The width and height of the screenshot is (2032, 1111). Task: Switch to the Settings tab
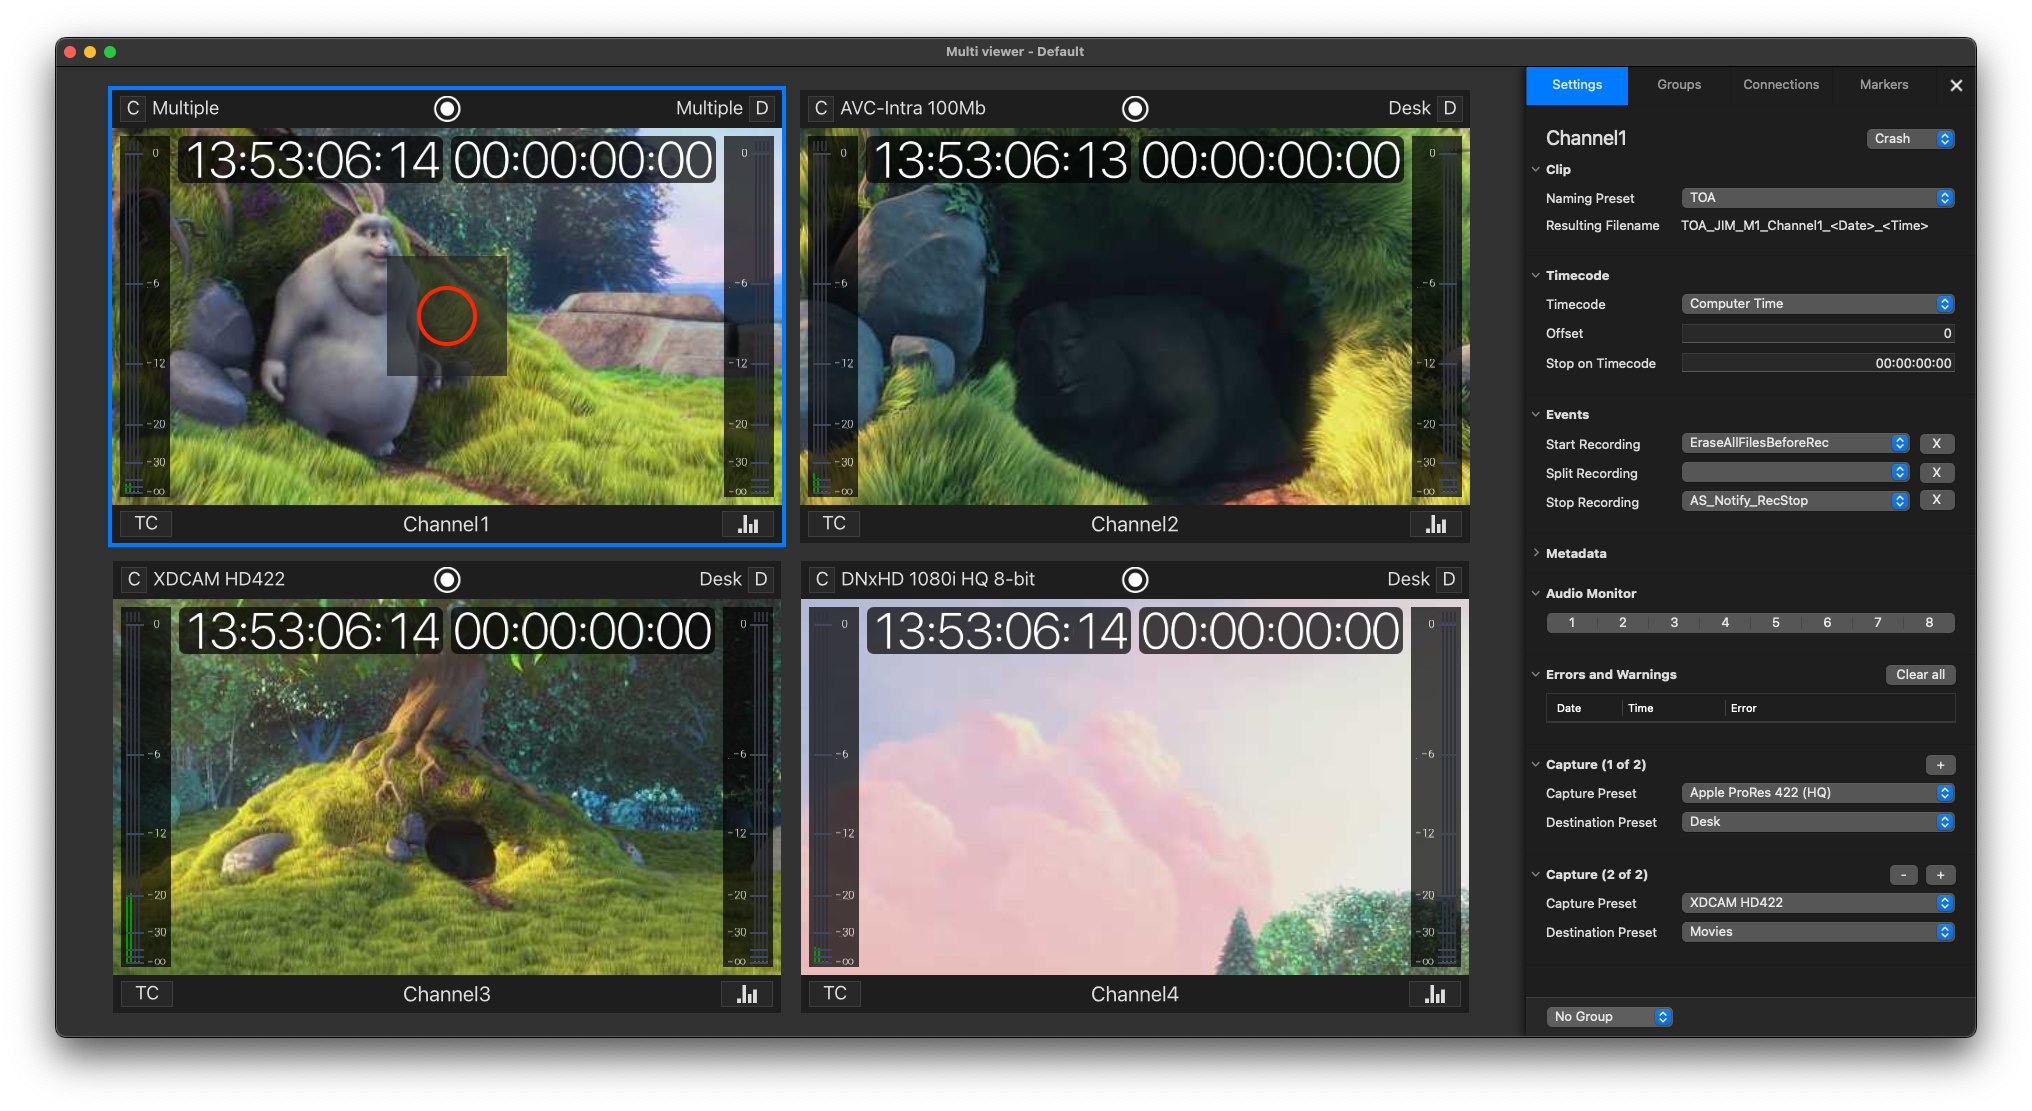click(x=1577, y=85)
